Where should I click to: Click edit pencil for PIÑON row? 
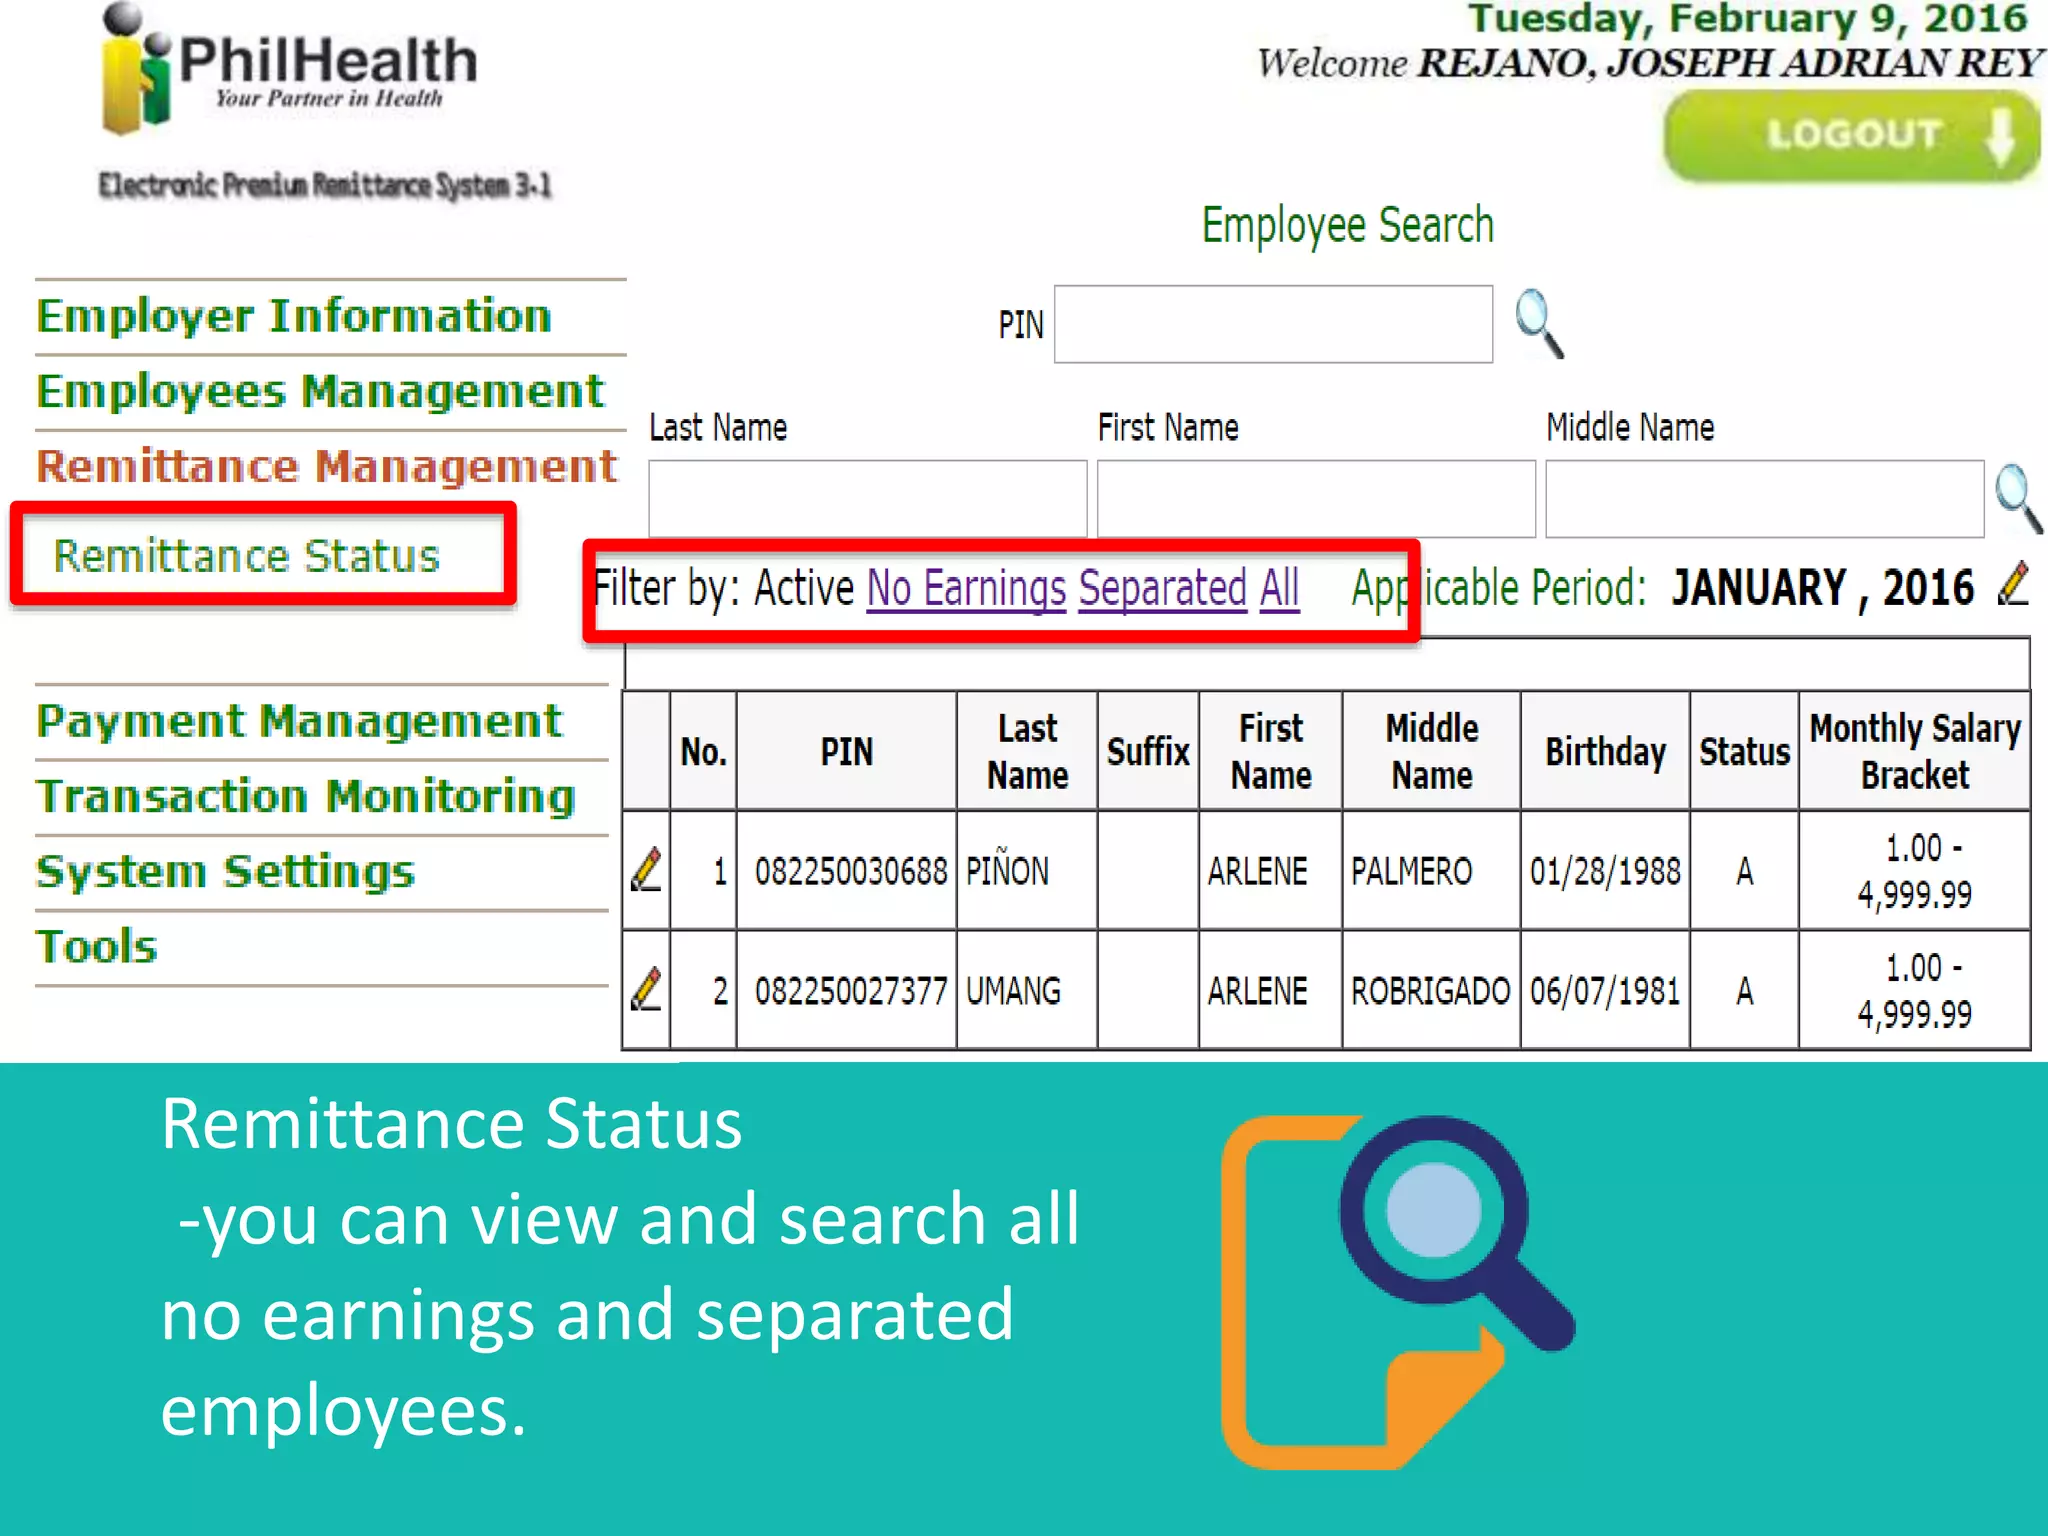coord(647,870)
